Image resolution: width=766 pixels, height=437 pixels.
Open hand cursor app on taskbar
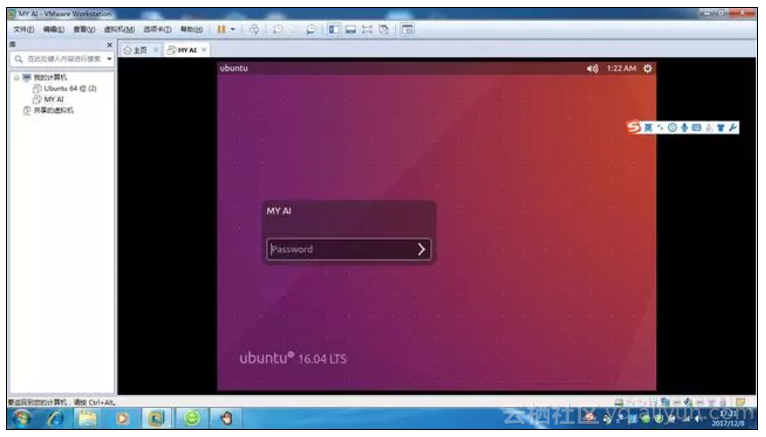pos(226,418)
